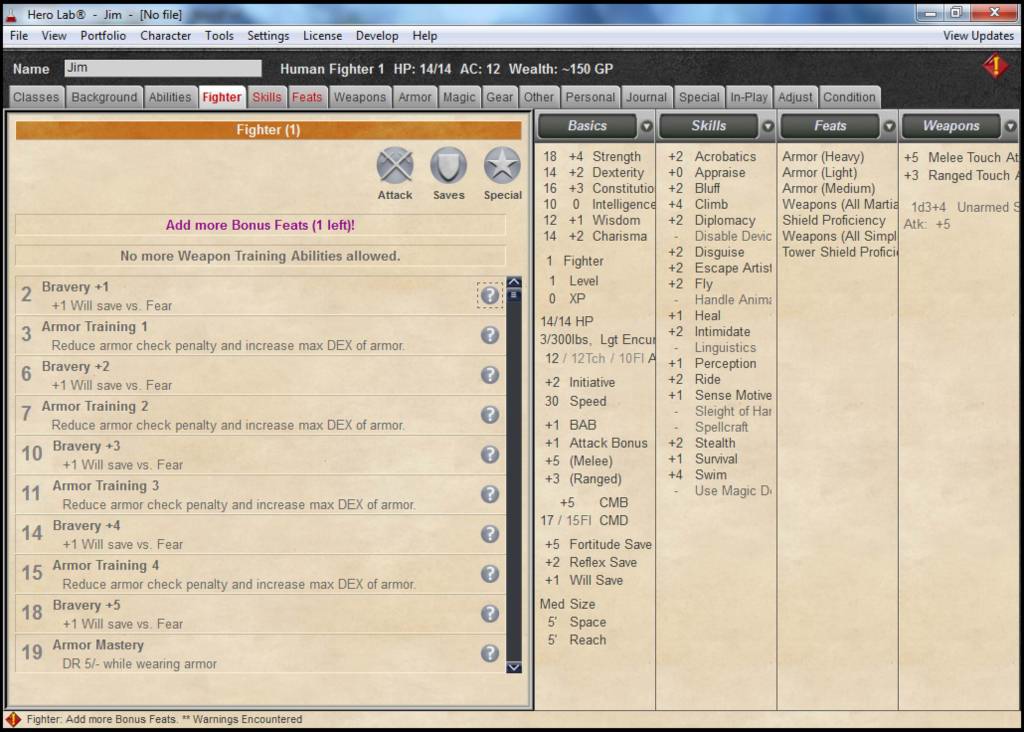The width and height of the screenshot is (1024, 732).
Task: Click the Feats panel header button
Action: (x=830, y=126)
